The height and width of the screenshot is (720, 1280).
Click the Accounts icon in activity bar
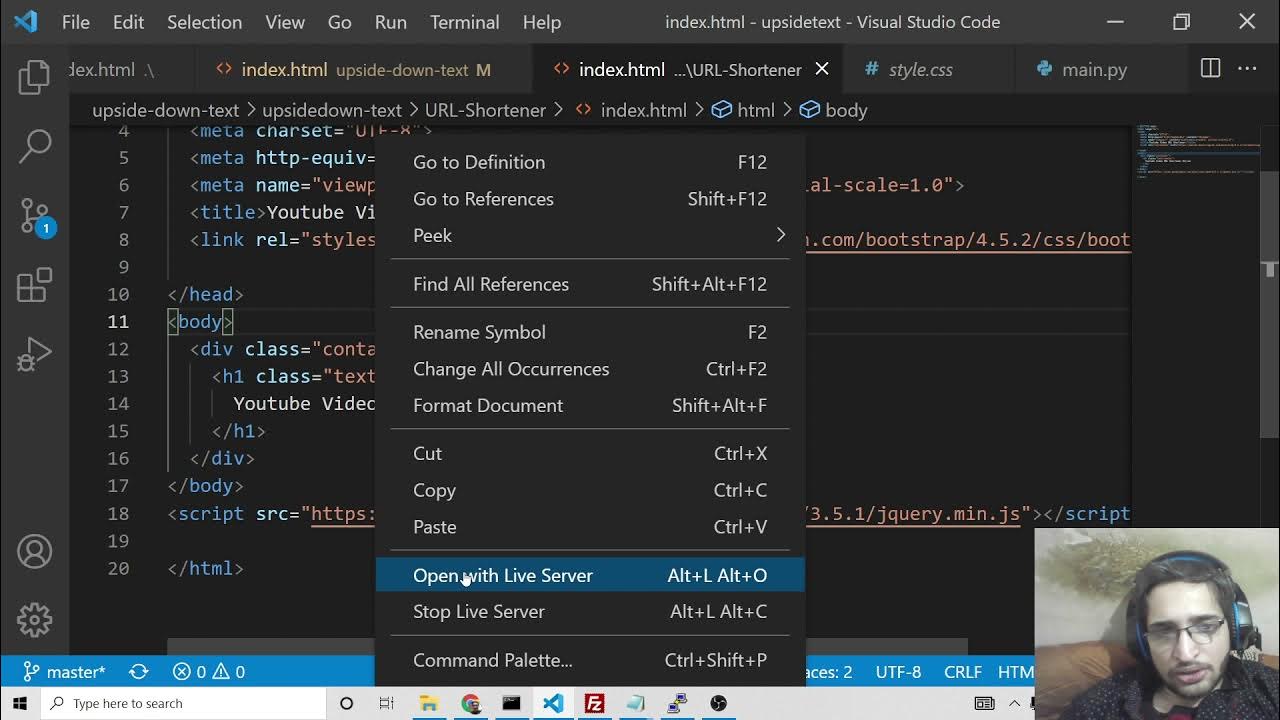pos(34,552)
